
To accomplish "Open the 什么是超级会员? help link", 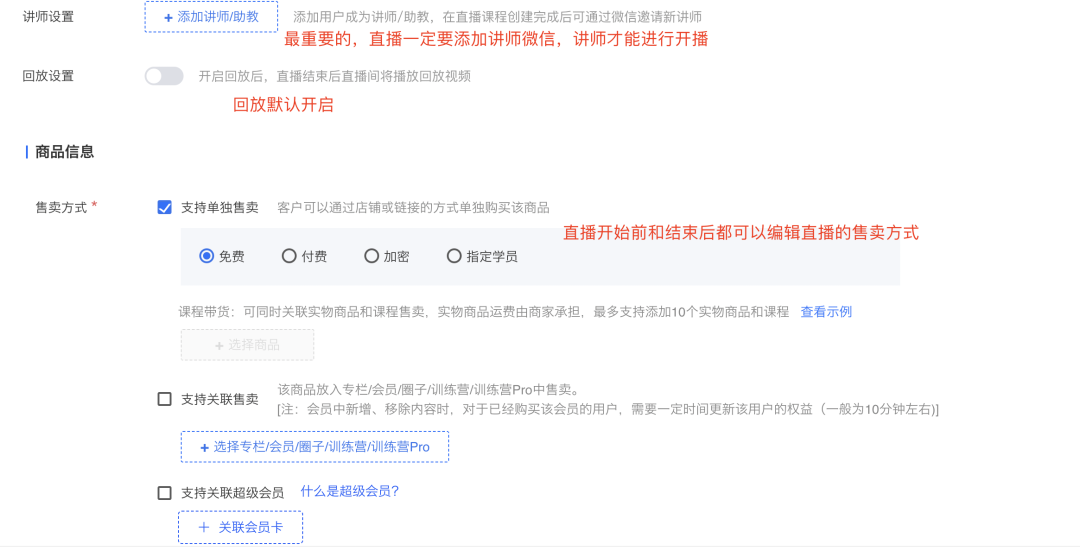I will click(350, 492).
